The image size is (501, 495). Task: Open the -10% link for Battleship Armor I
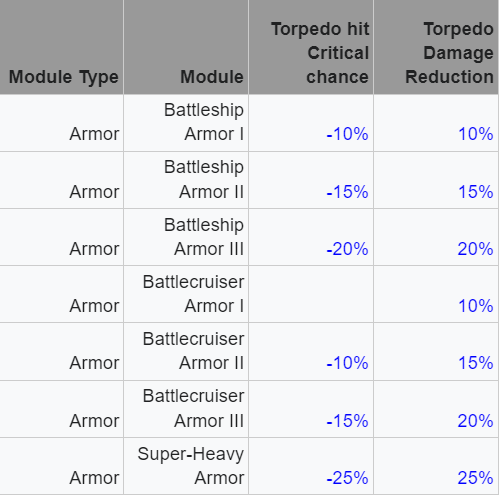pos(347,134)
